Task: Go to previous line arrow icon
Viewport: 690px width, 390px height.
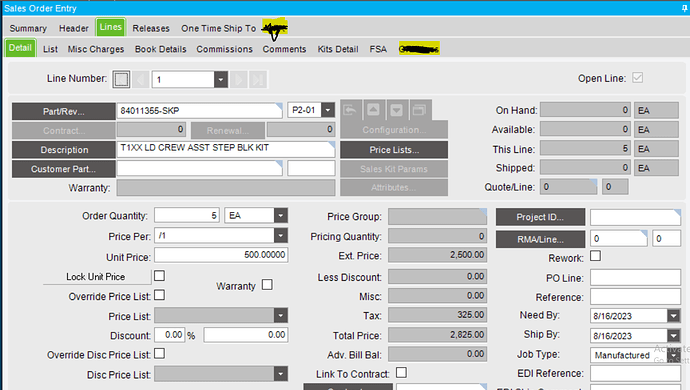Action: pos(141,80)
